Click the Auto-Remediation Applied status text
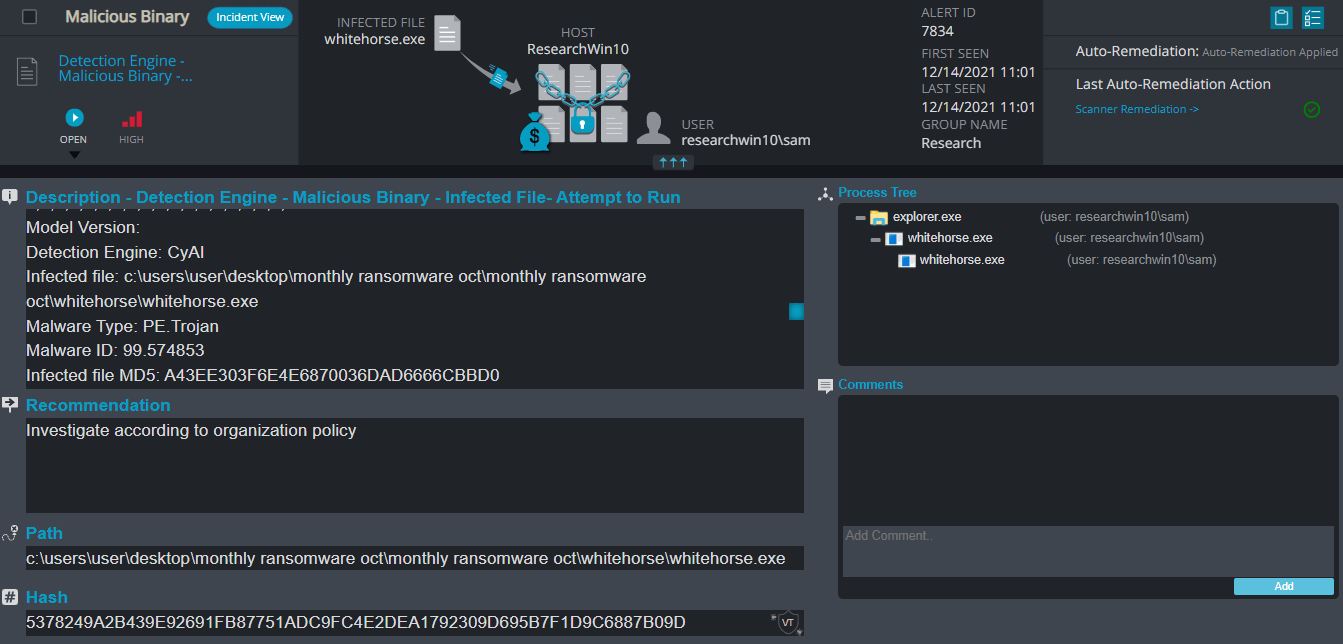 (x=1270, y=52)
